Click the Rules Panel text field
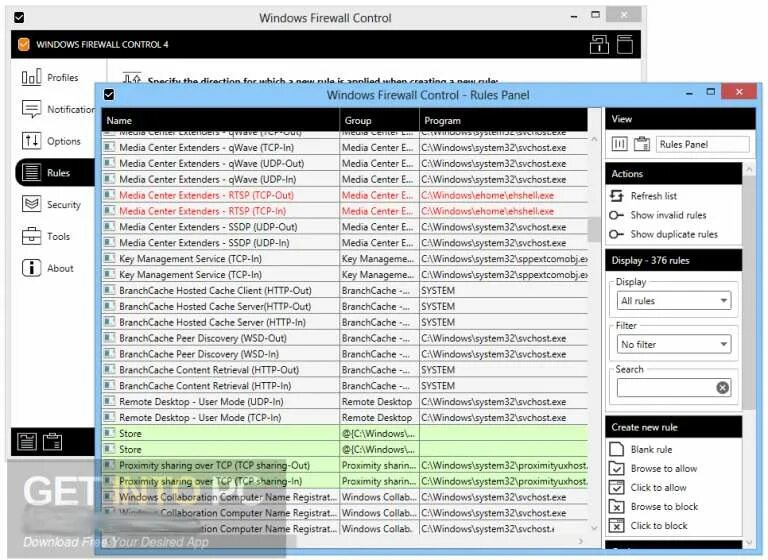This screenshot has height=560, width=768. pyautogui.click(x=702, y=144)
